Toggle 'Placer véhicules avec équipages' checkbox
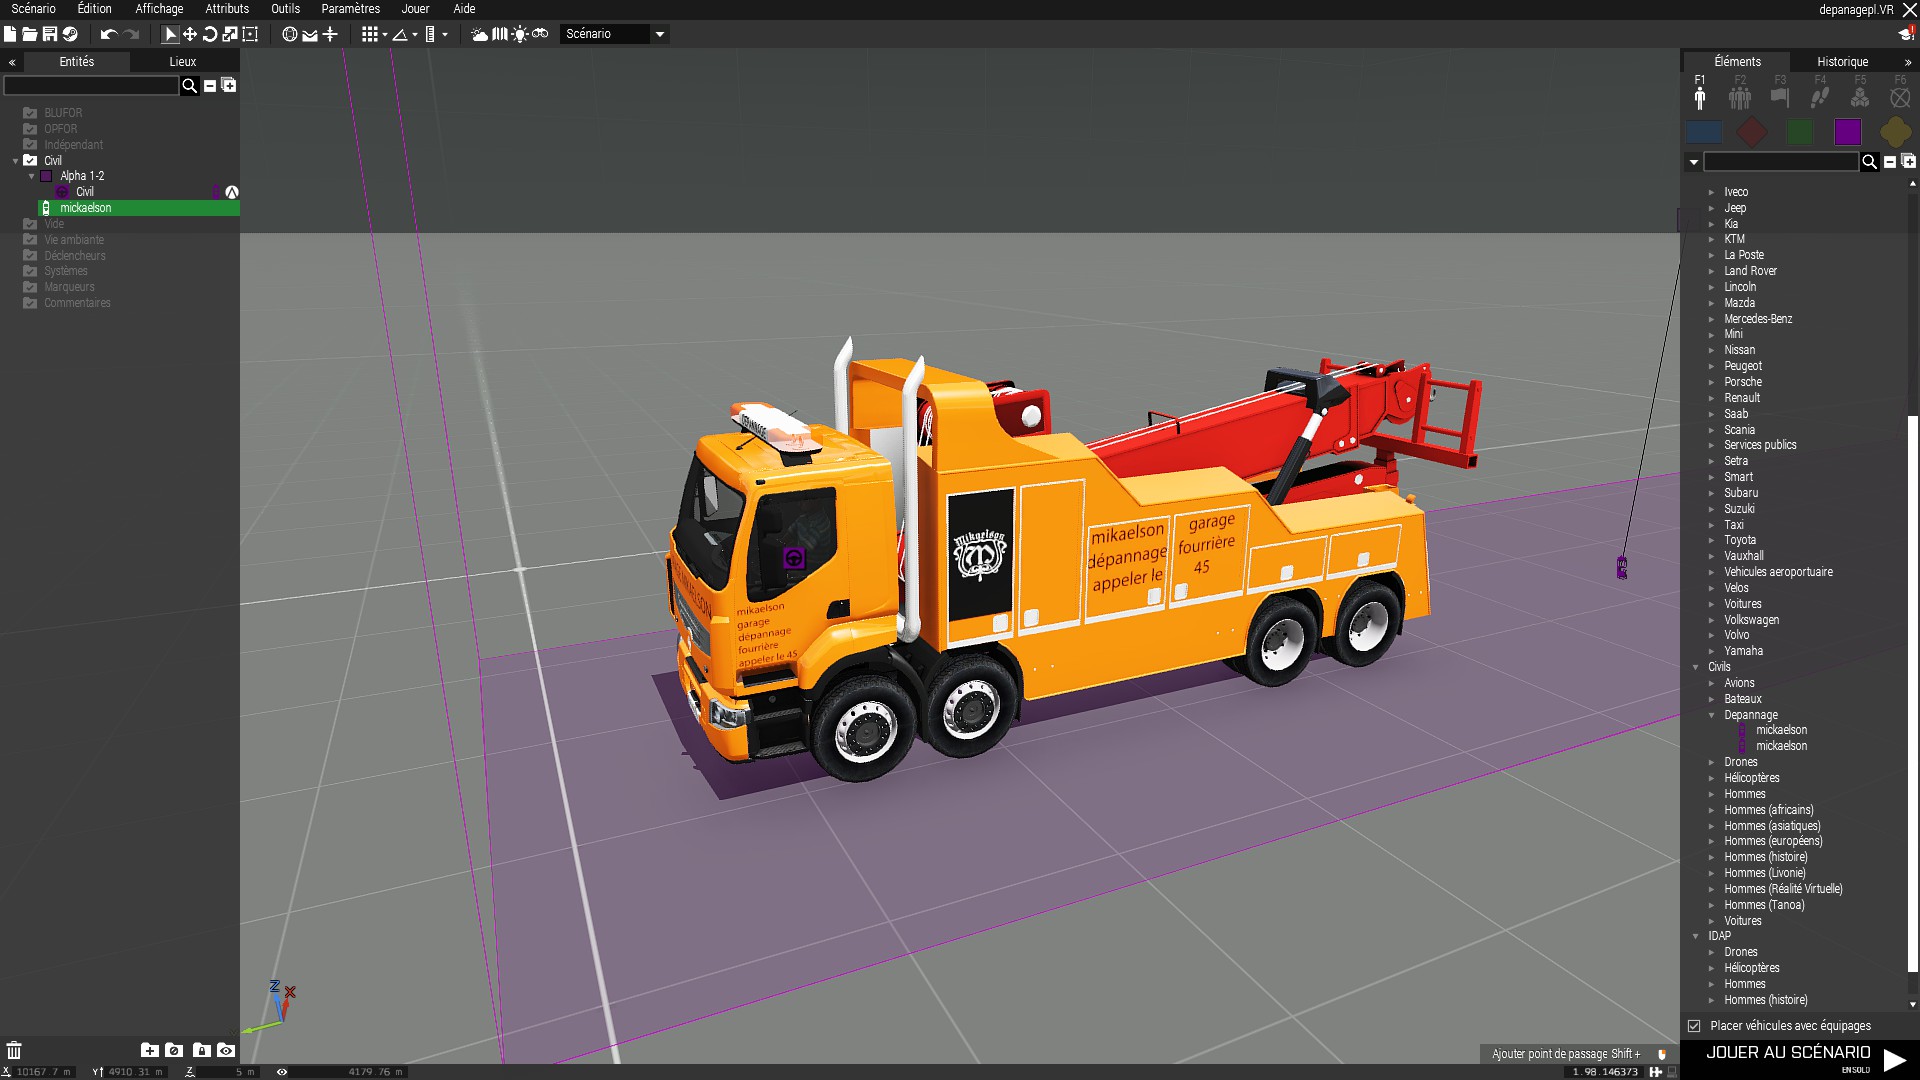The height and width of the screenshot is (1080, 1920). pos(1694,1026)
